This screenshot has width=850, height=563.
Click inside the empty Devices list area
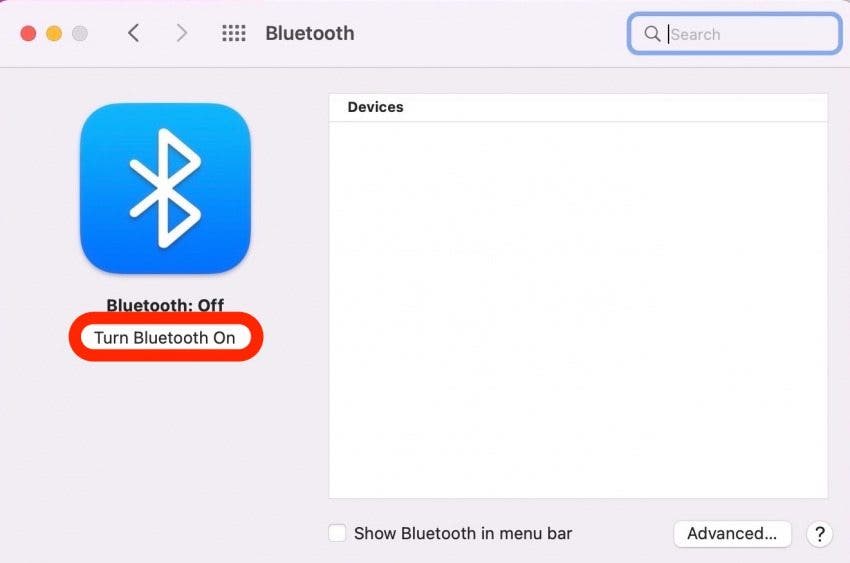tap(578, 310)
